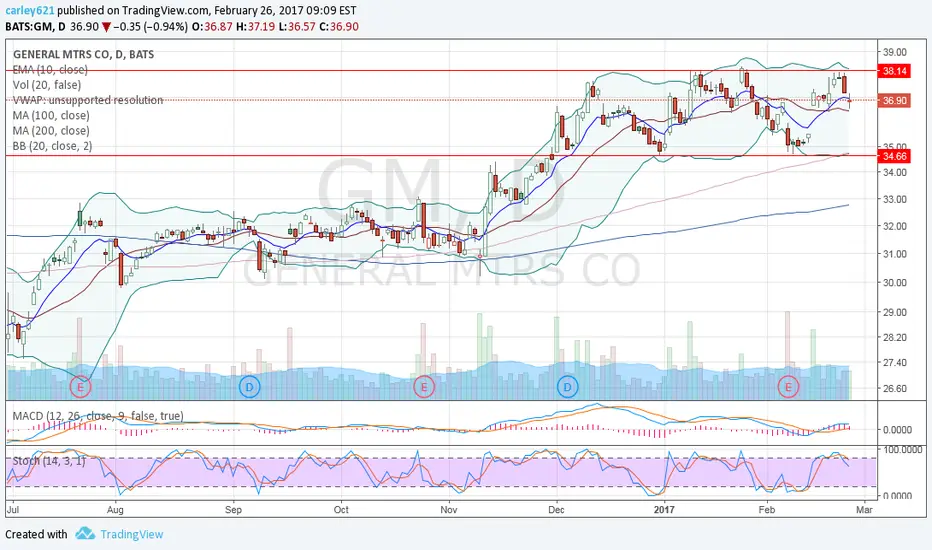This screenshot has width=932, height=550.
Task: Select the 'MA (100, close)' indicator legend
Action: pyautogui.click(x=51, y=115)
